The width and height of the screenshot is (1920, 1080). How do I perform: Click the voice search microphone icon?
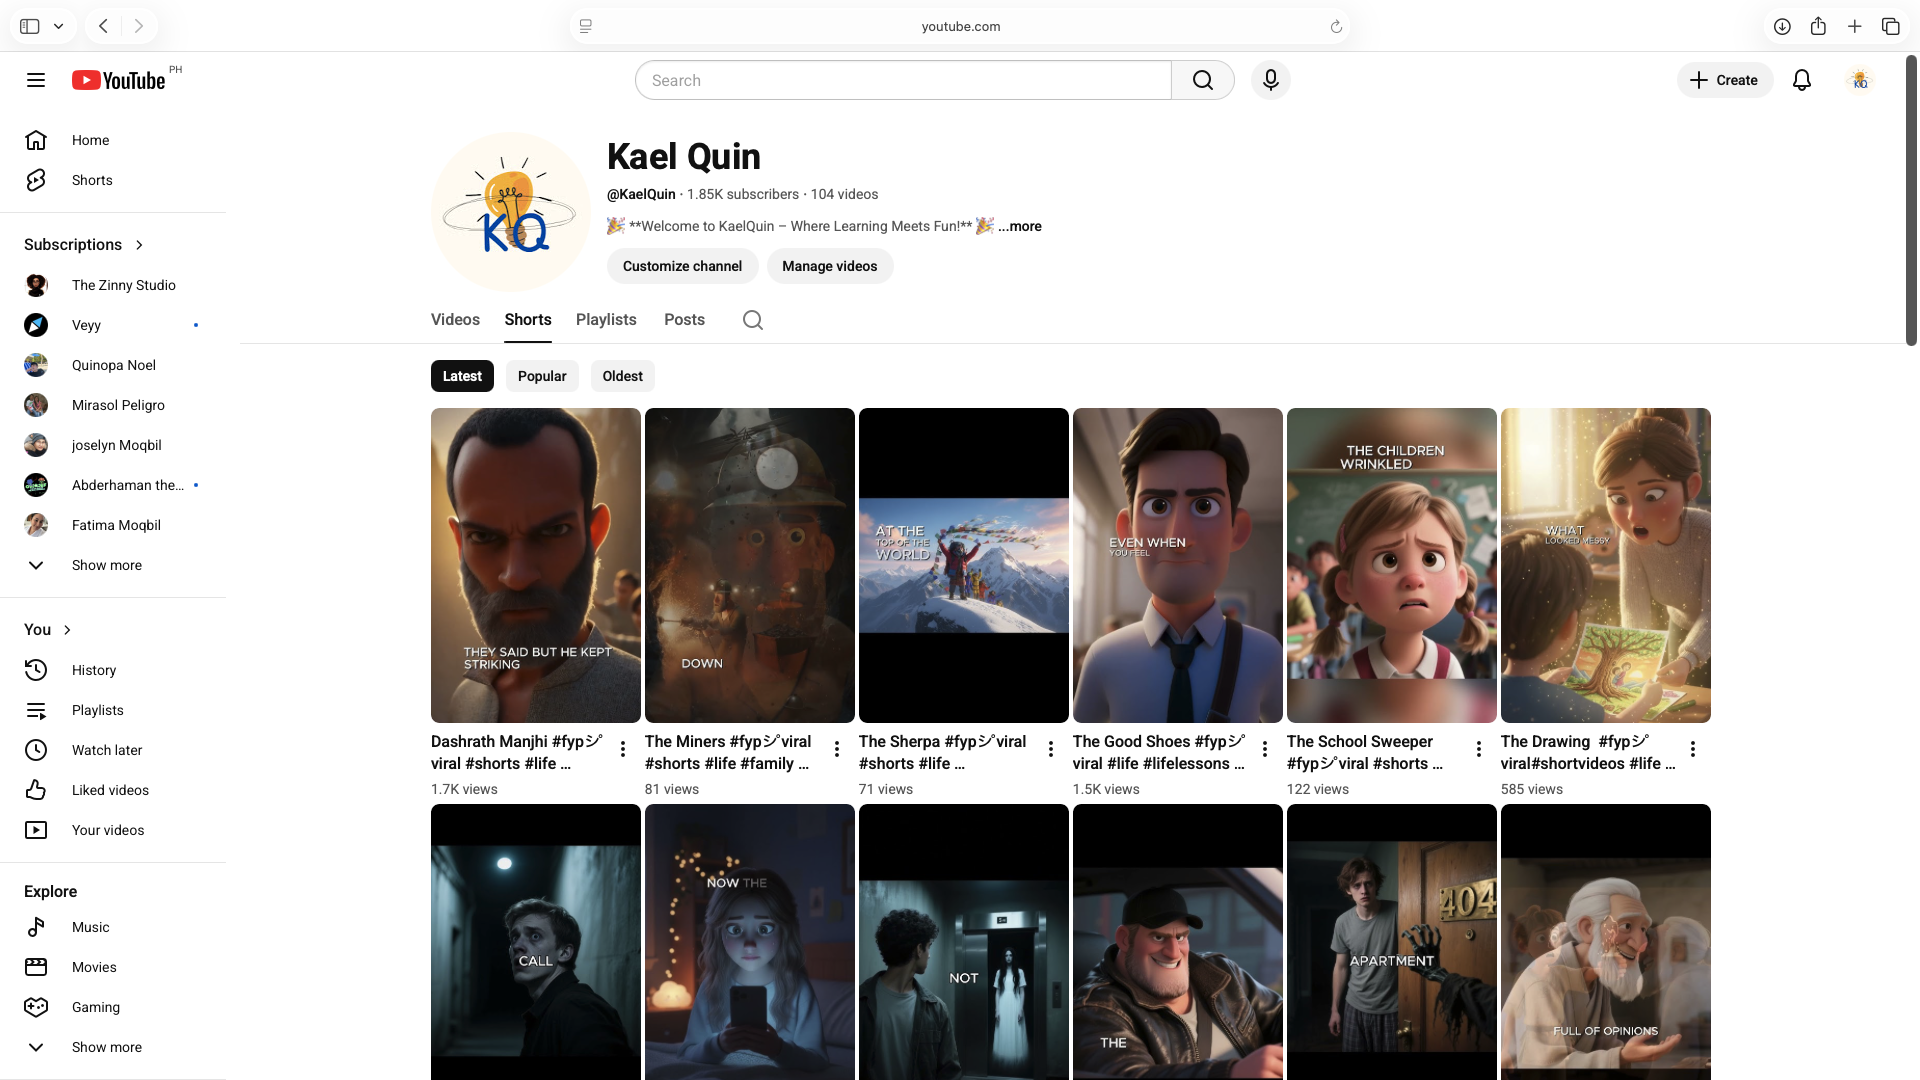[x=1270, y=80]
